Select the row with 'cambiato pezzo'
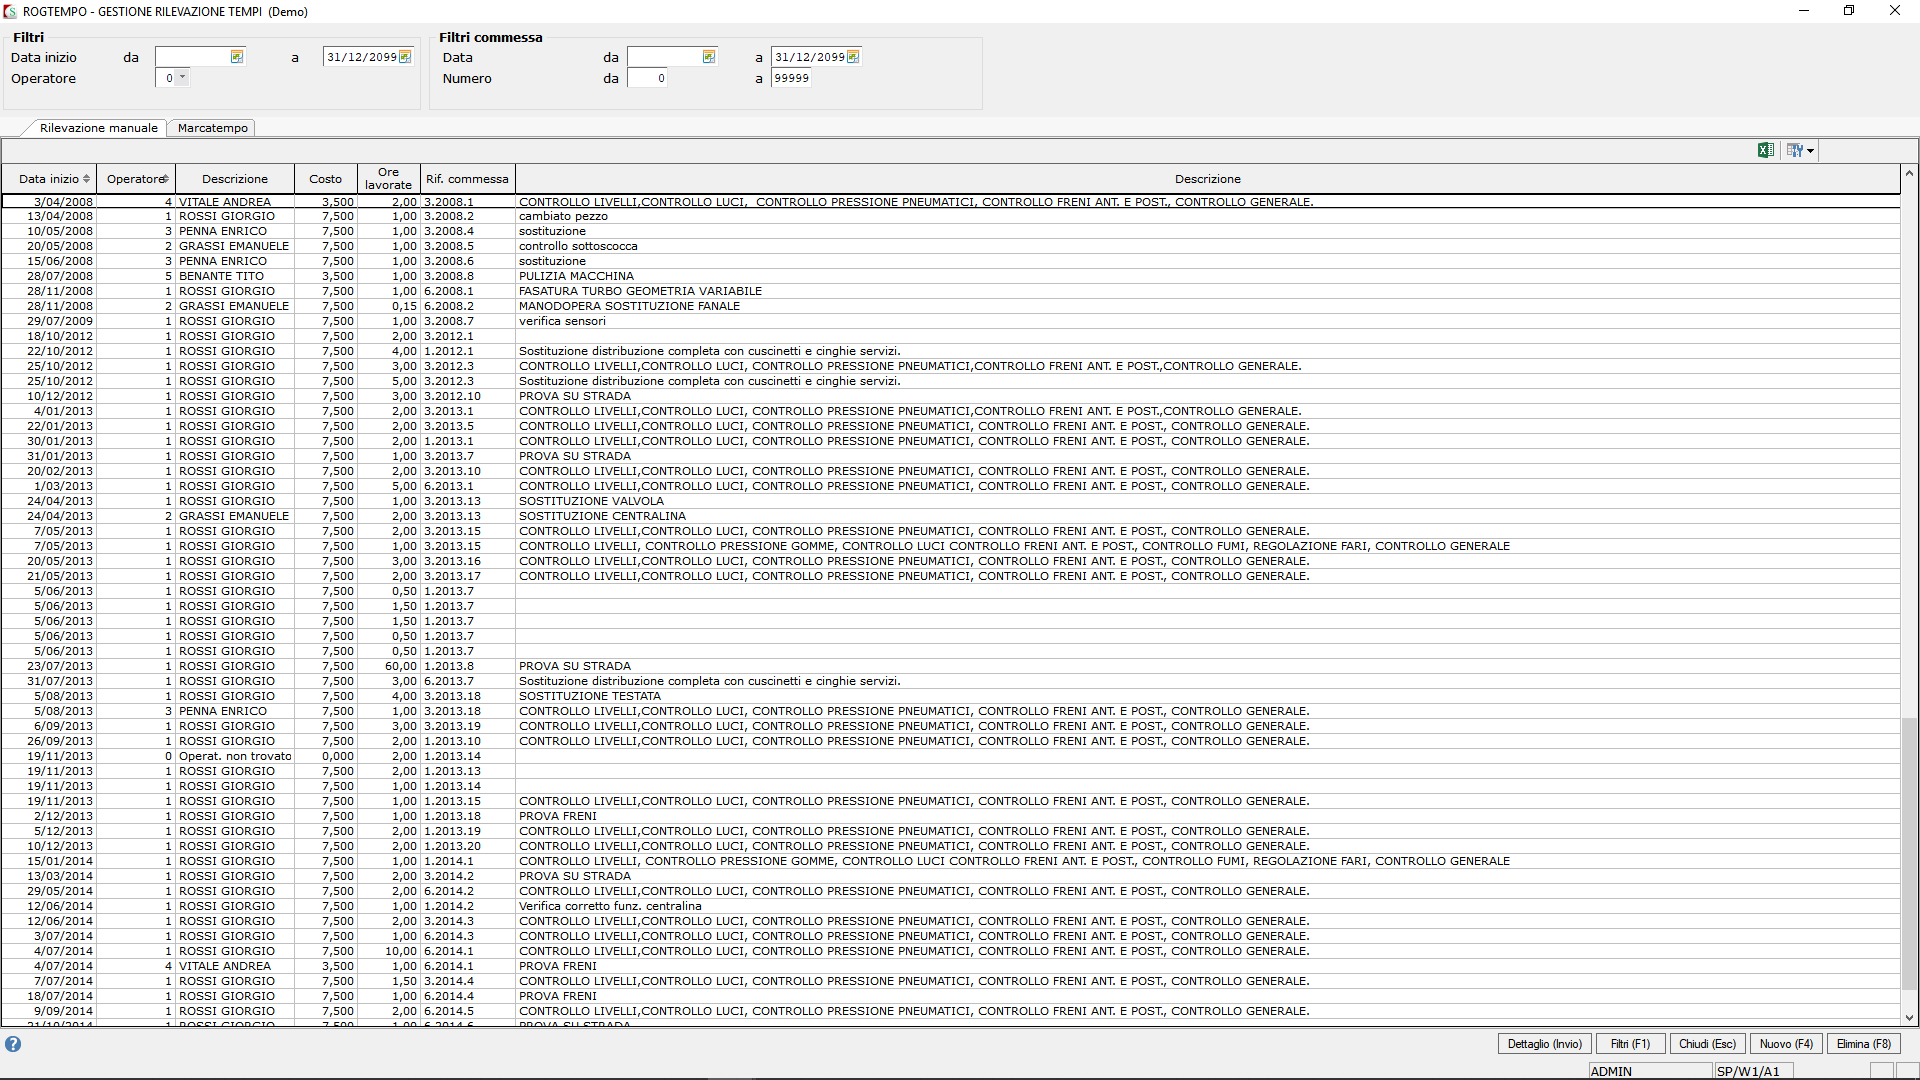The image size is (1920, 1080). tap(950, 216)
